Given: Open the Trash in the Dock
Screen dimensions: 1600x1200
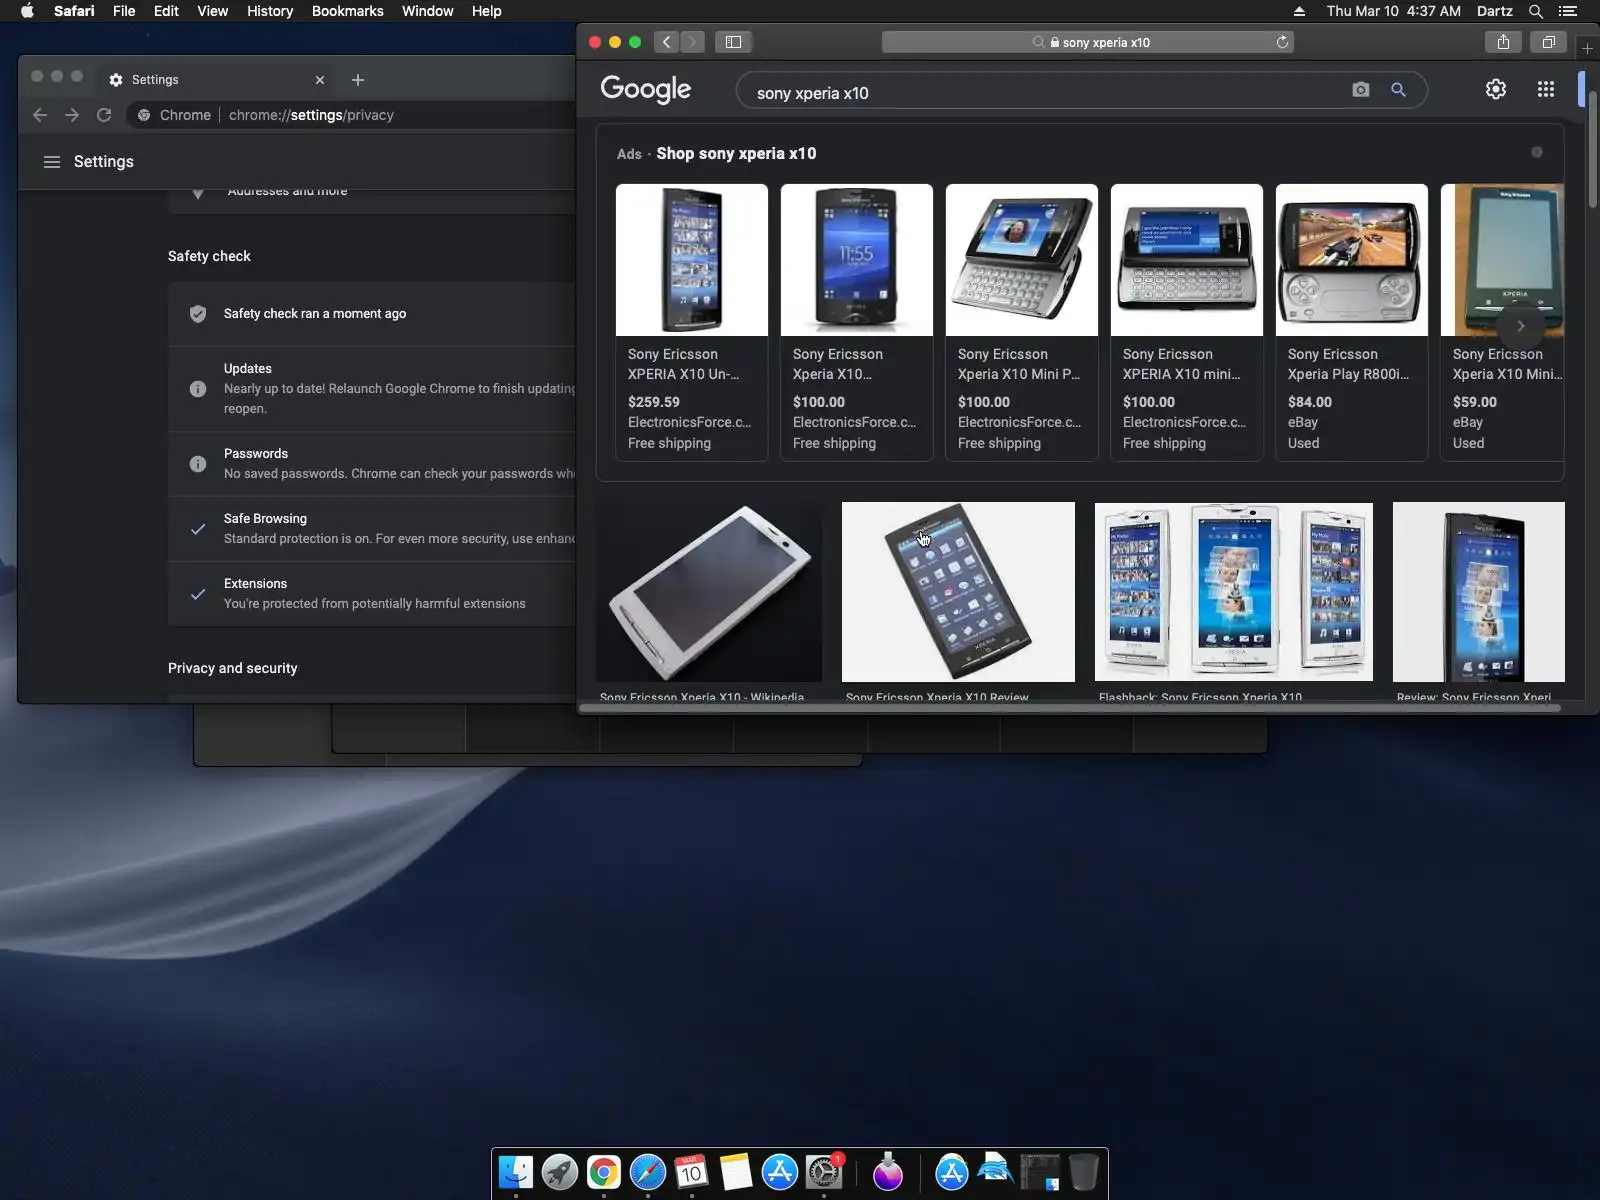Looking at the screenshot, I should coord(1084,1172).
